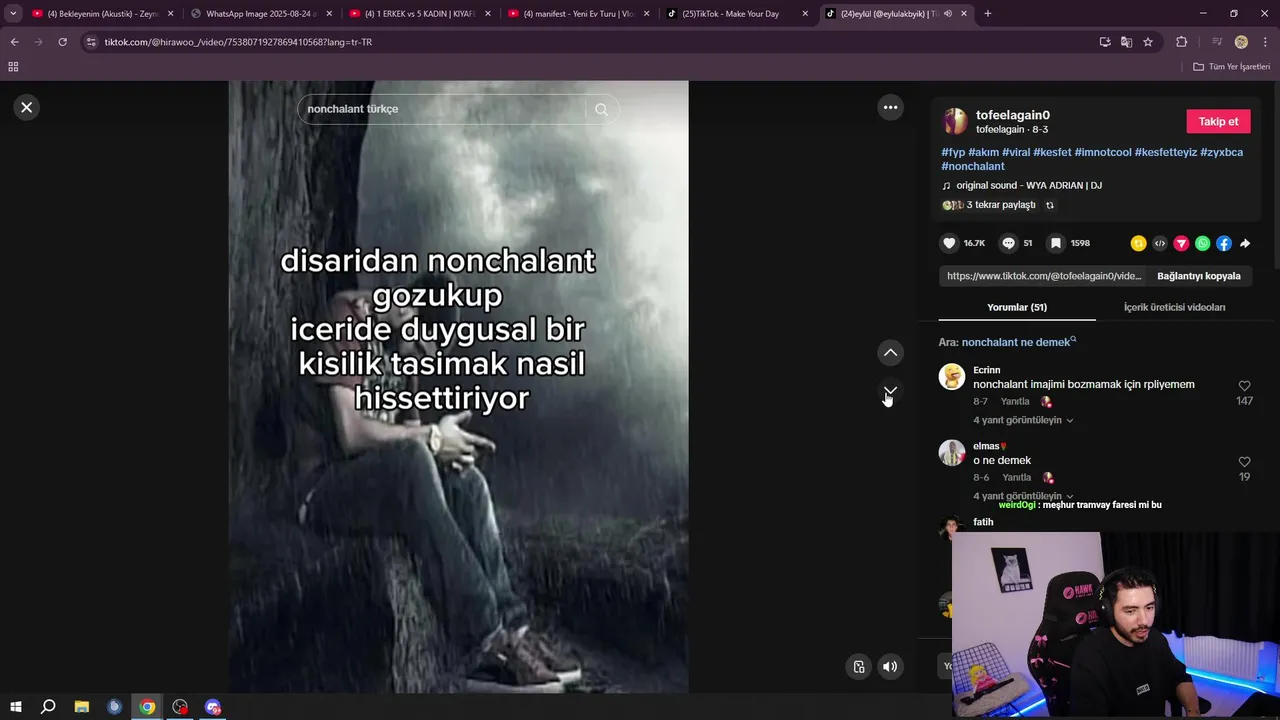Open original sound - WYA ADRIAN link
This screenshot has height=720, width=1280.
click(1029, 185)
